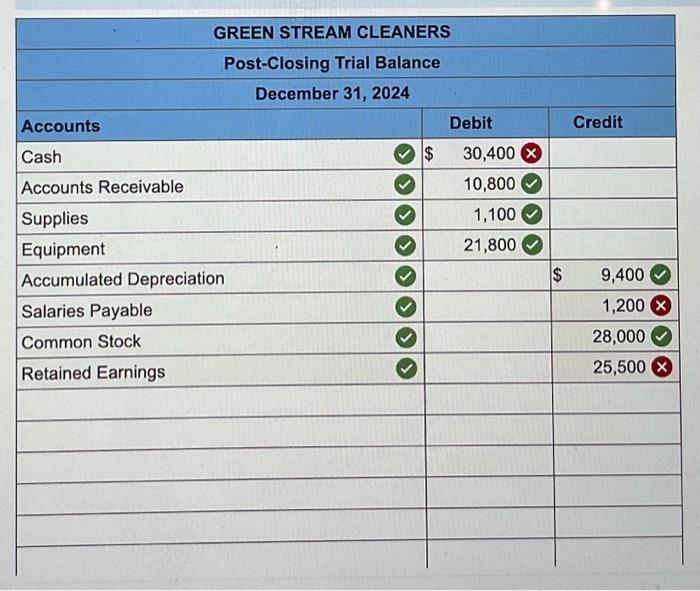
Task: Select the Cash debit value 30,400
Action: pos(488,154)
